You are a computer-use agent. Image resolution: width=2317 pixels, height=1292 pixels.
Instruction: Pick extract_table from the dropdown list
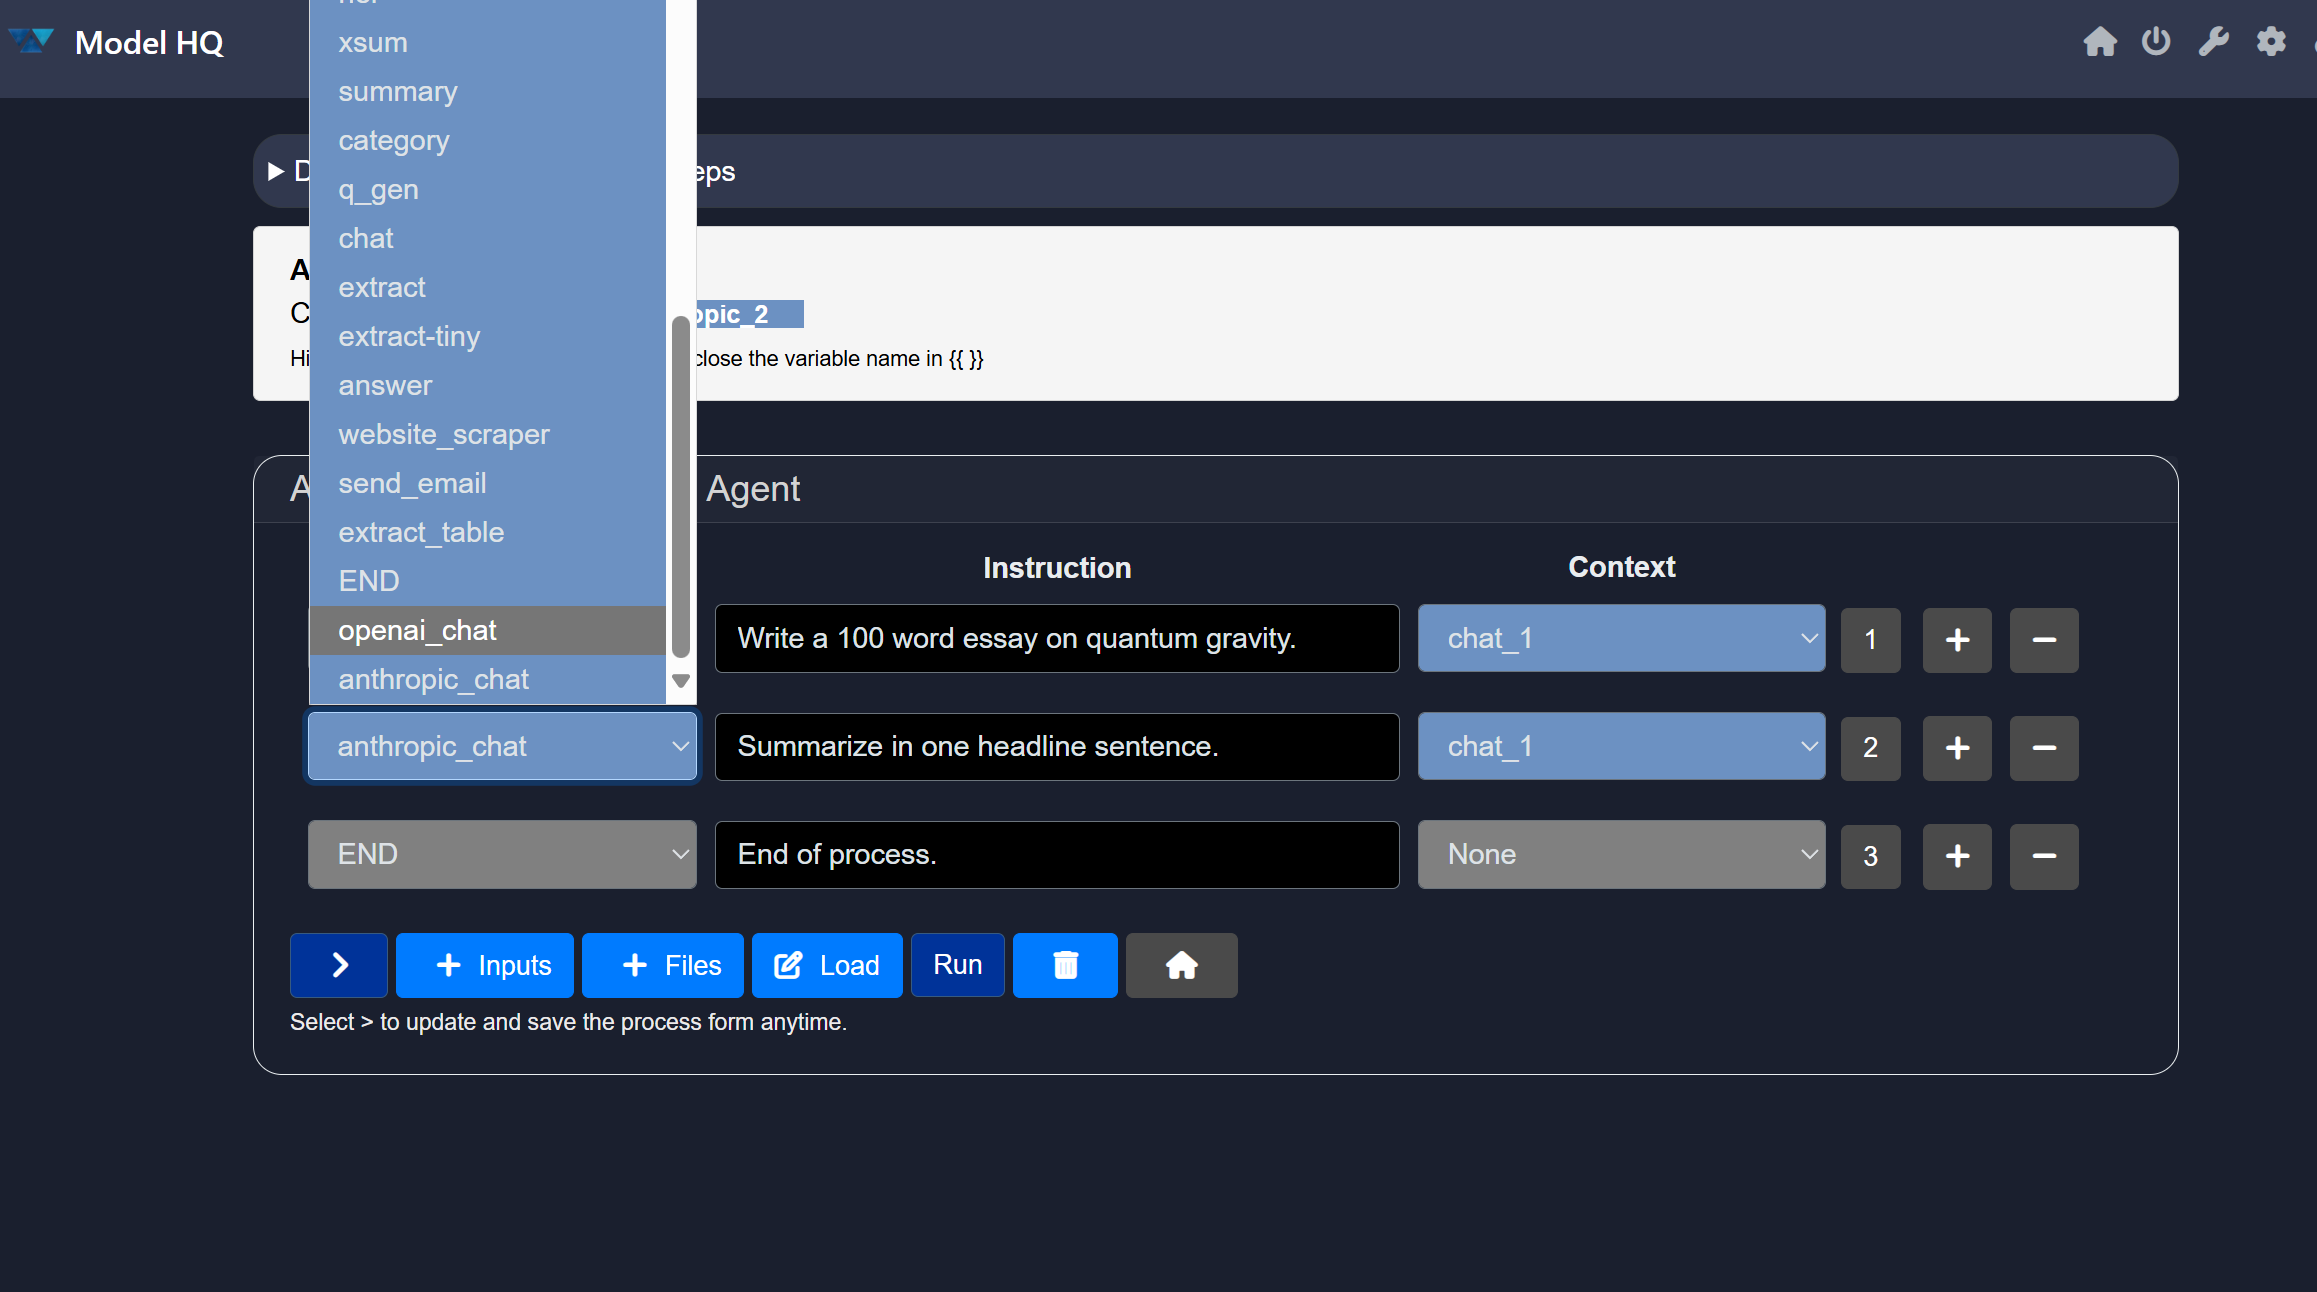(421, 532)
